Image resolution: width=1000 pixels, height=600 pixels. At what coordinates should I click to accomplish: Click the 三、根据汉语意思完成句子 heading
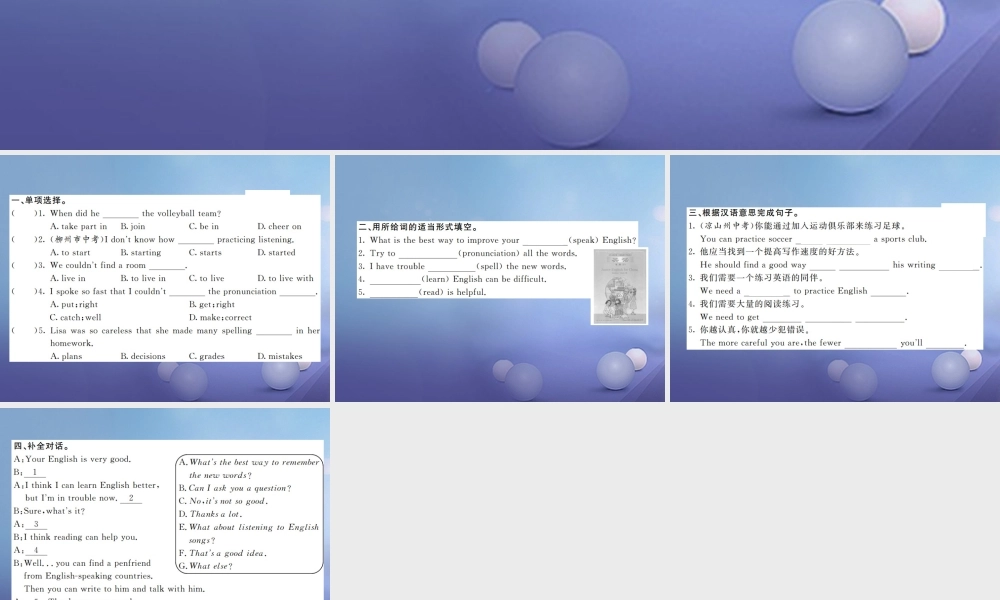(744, 213)
